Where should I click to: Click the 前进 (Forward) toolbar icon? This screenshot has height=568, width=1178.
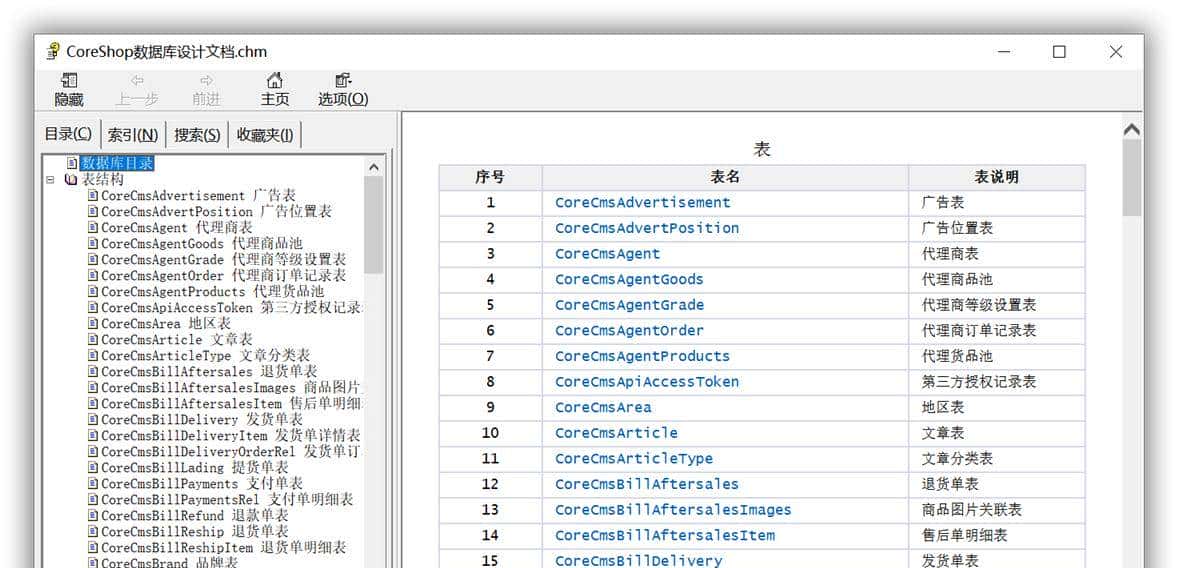206,80
